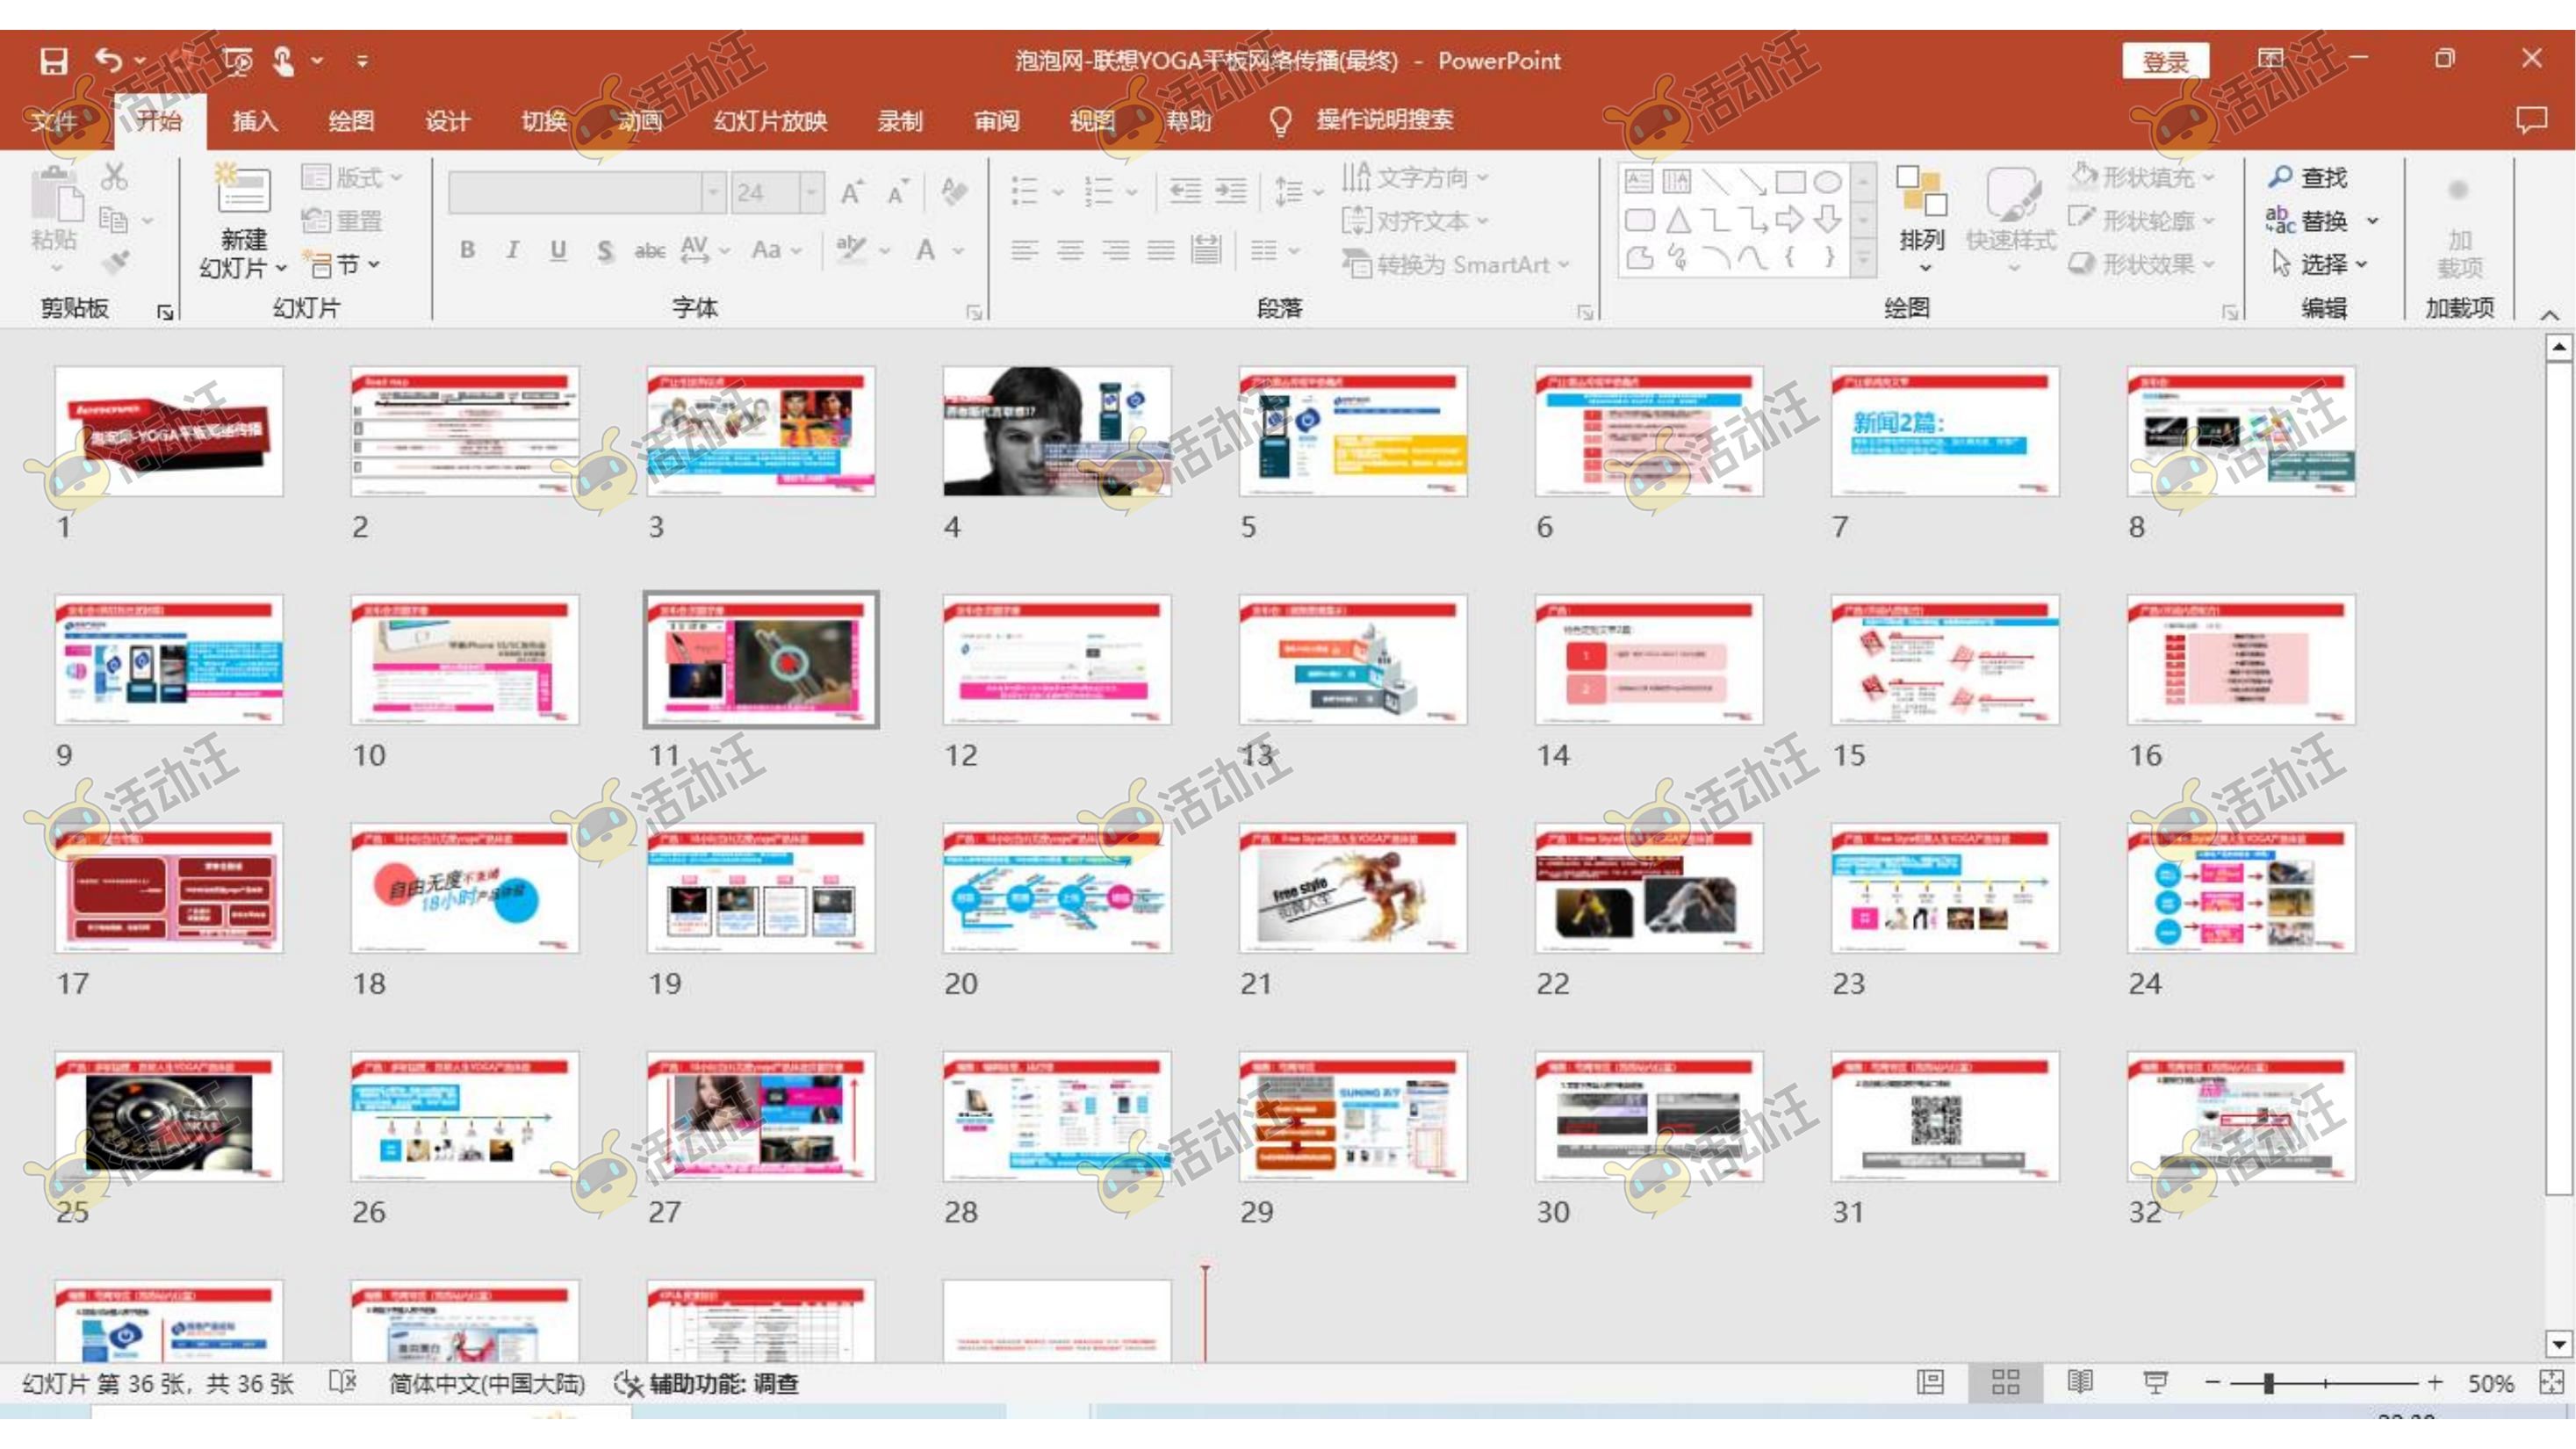Click the Sign in (登录) button
Screen dimensions: 2576x1449
point(2166,62)
